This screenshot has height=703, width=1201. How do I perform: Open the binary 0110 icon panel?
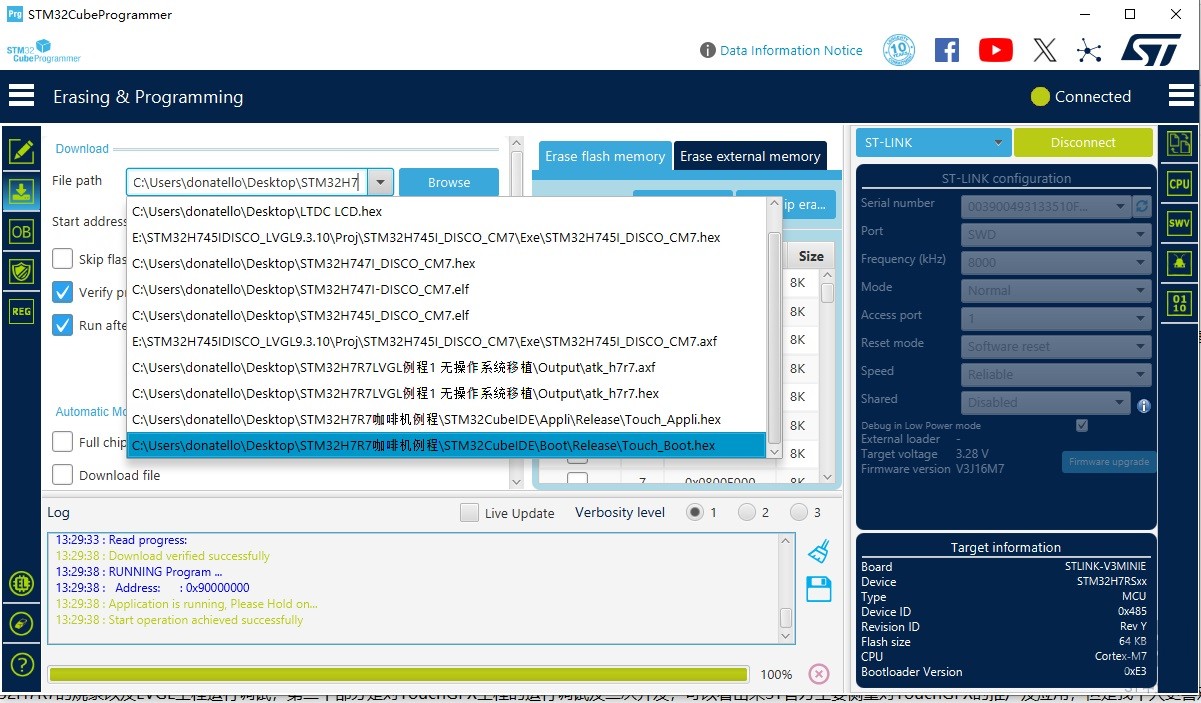(1179, 303)
